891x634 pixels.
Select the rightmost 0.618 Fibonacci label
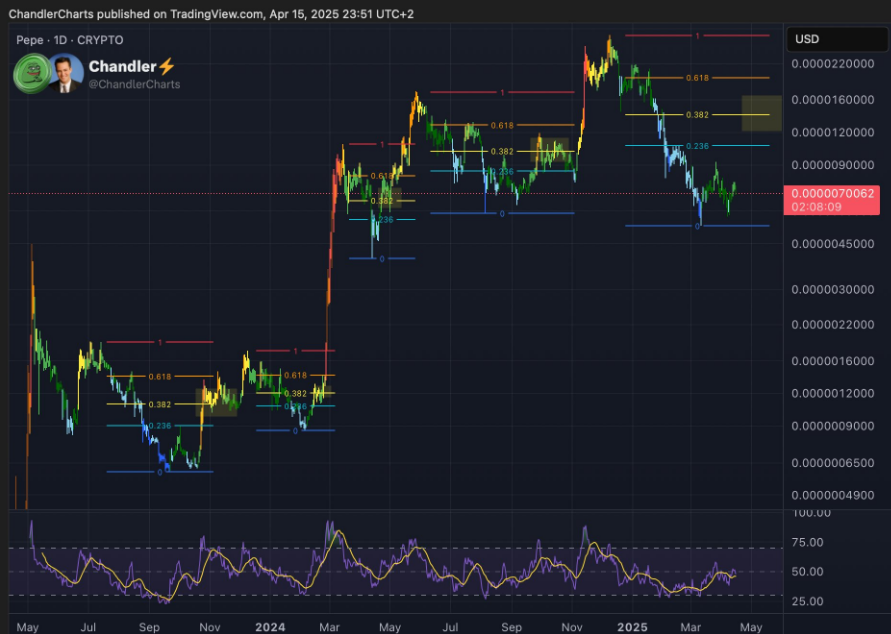pos(697,77)
